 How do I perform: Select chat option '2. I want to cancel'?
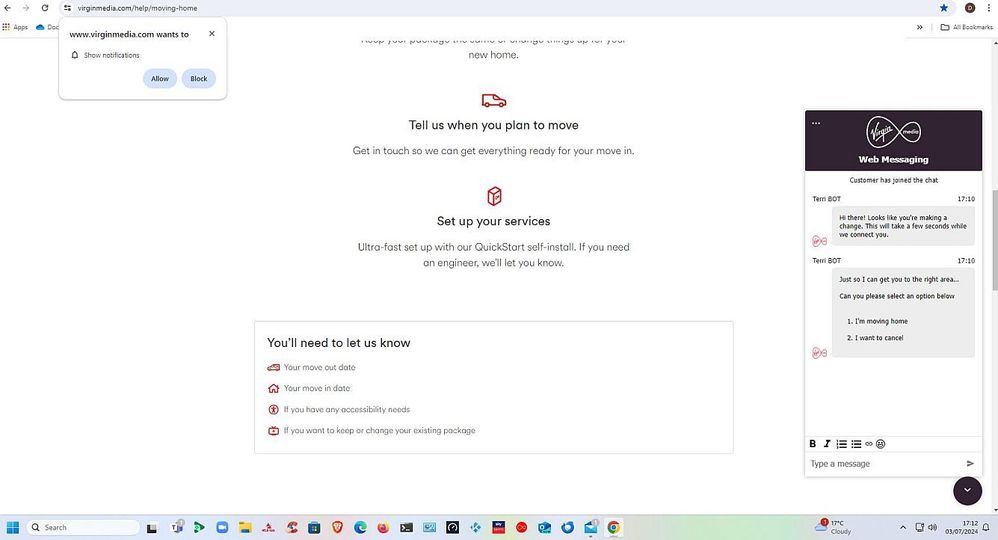(x=875, y=338)
